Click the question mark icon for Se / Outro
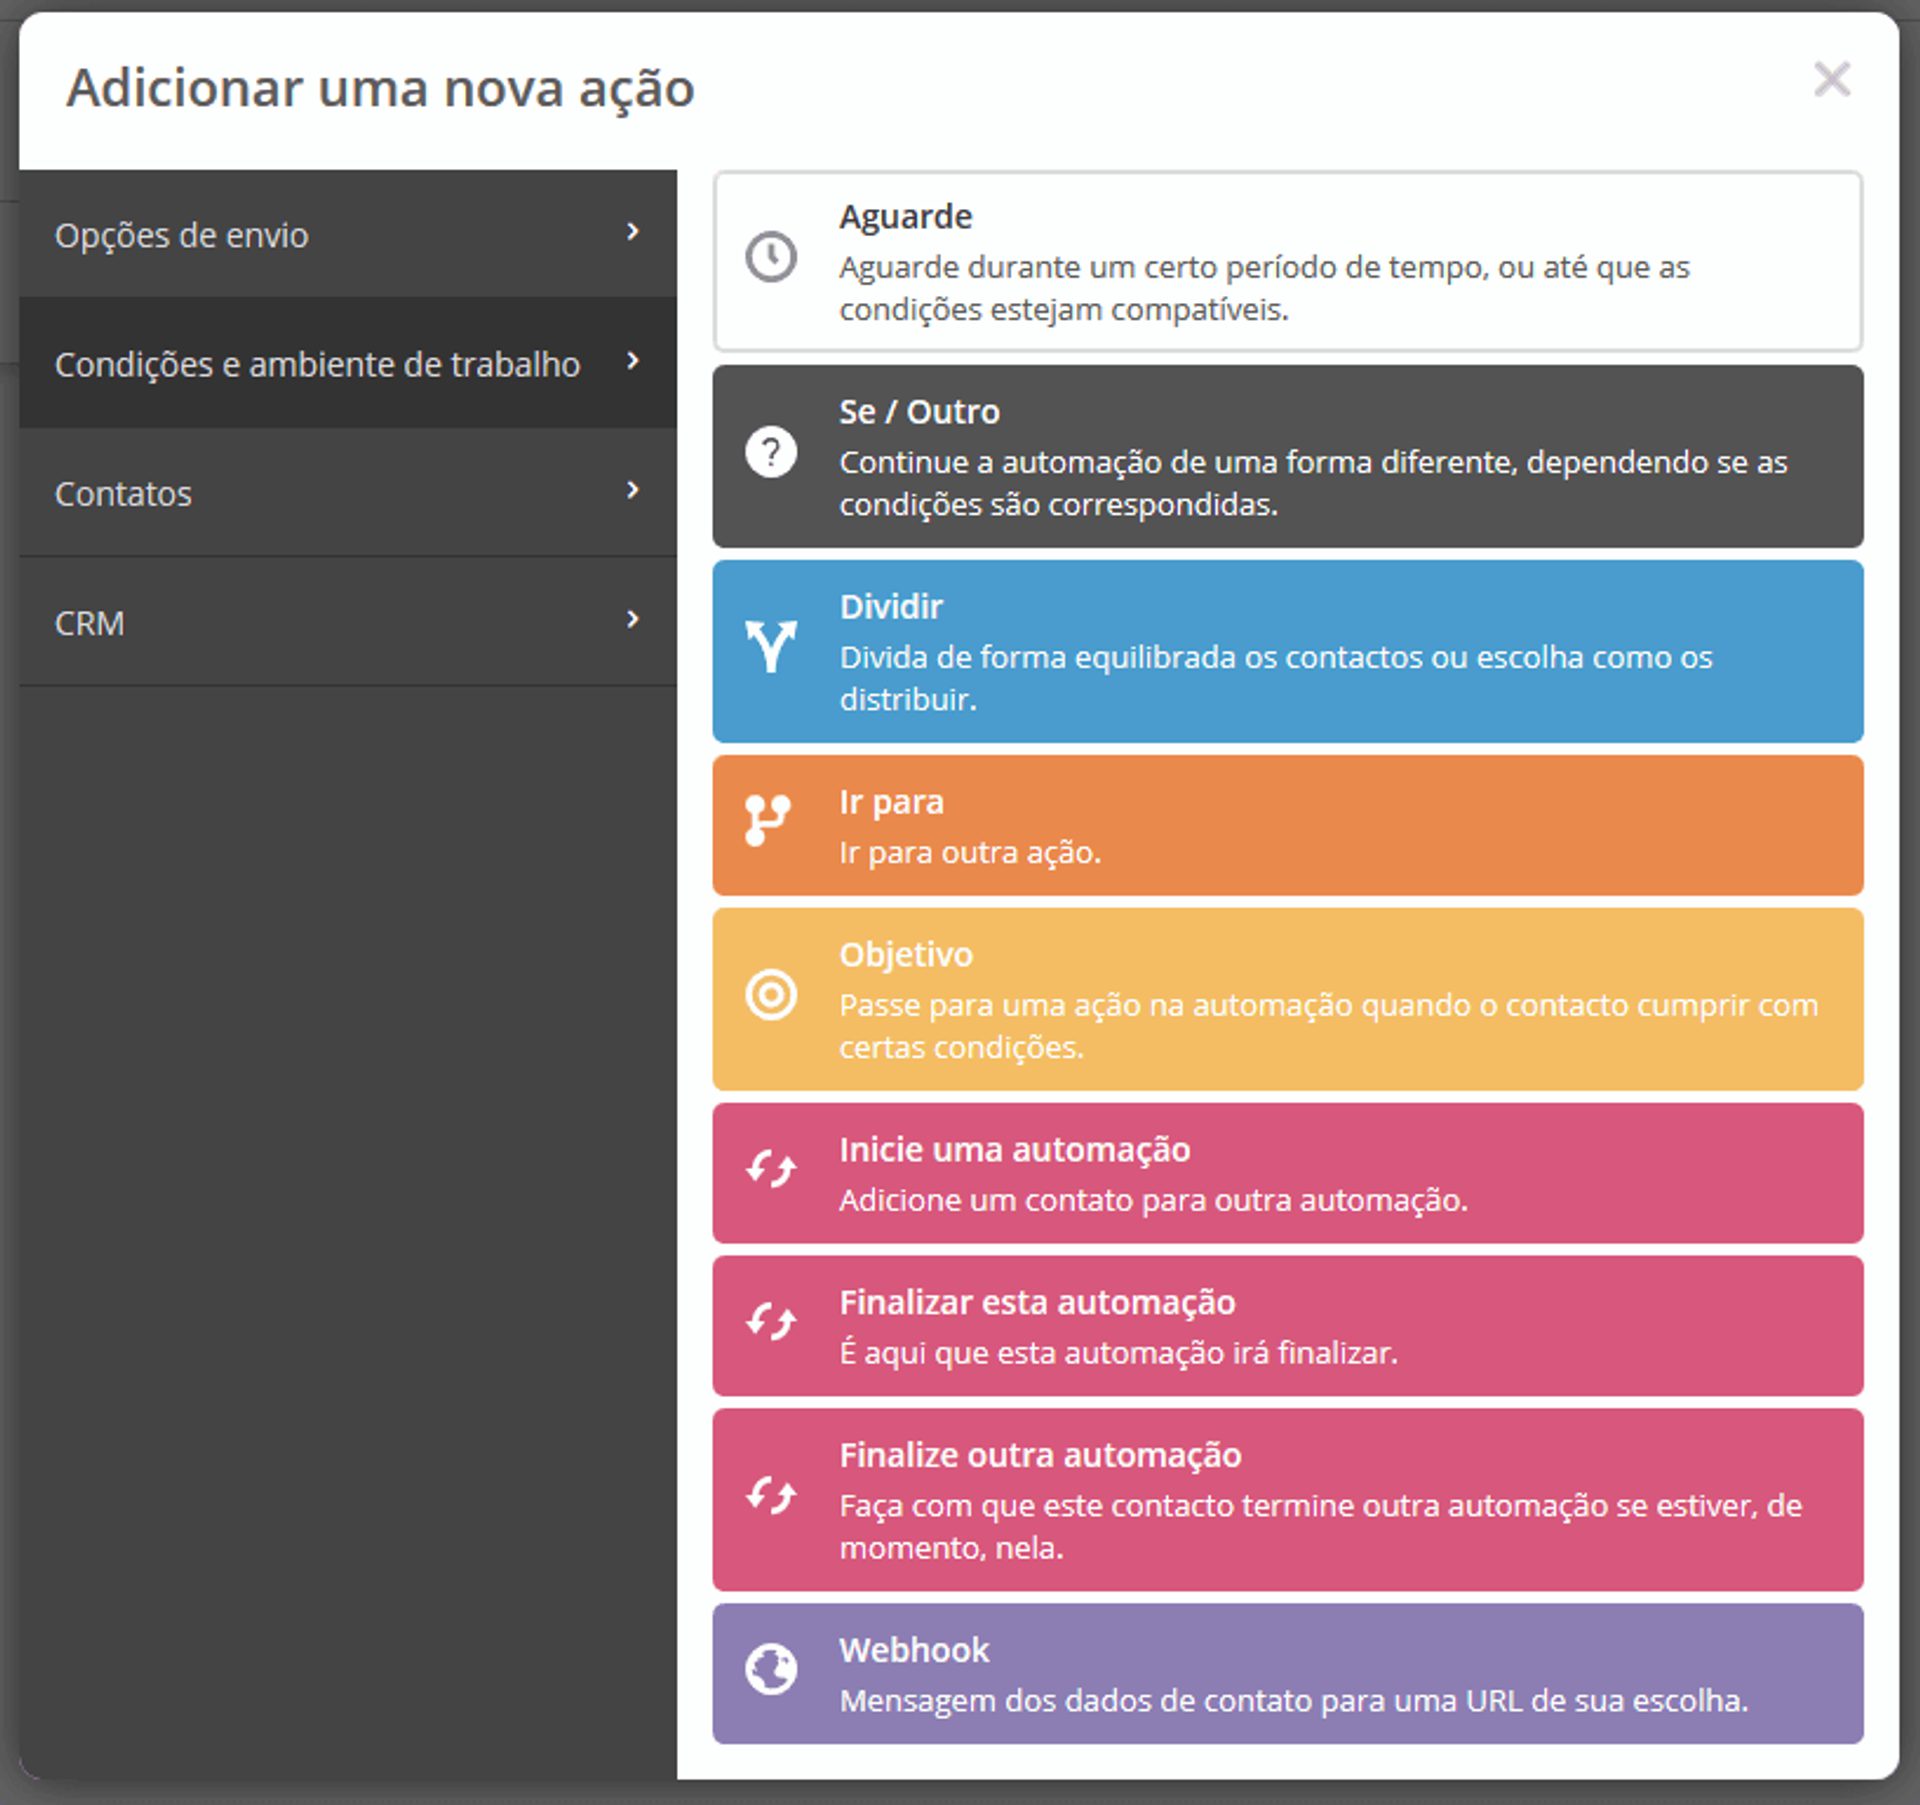Viewport: 1920px width, 1805px height. [x=770, y=453]
